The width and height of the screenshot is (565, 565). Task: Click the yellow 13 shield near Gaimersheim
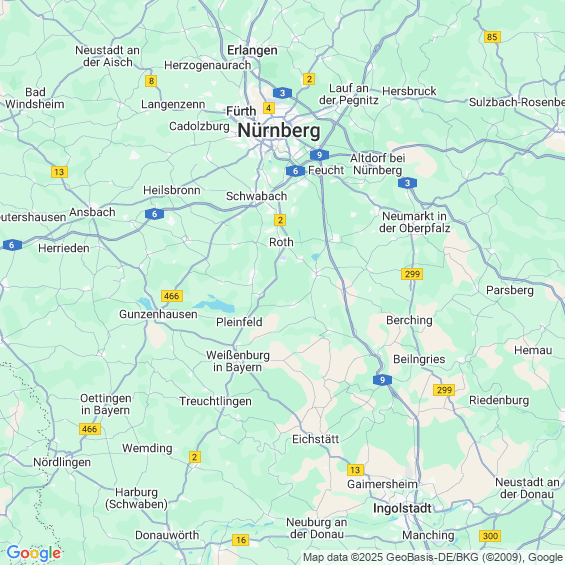(355, 470)
